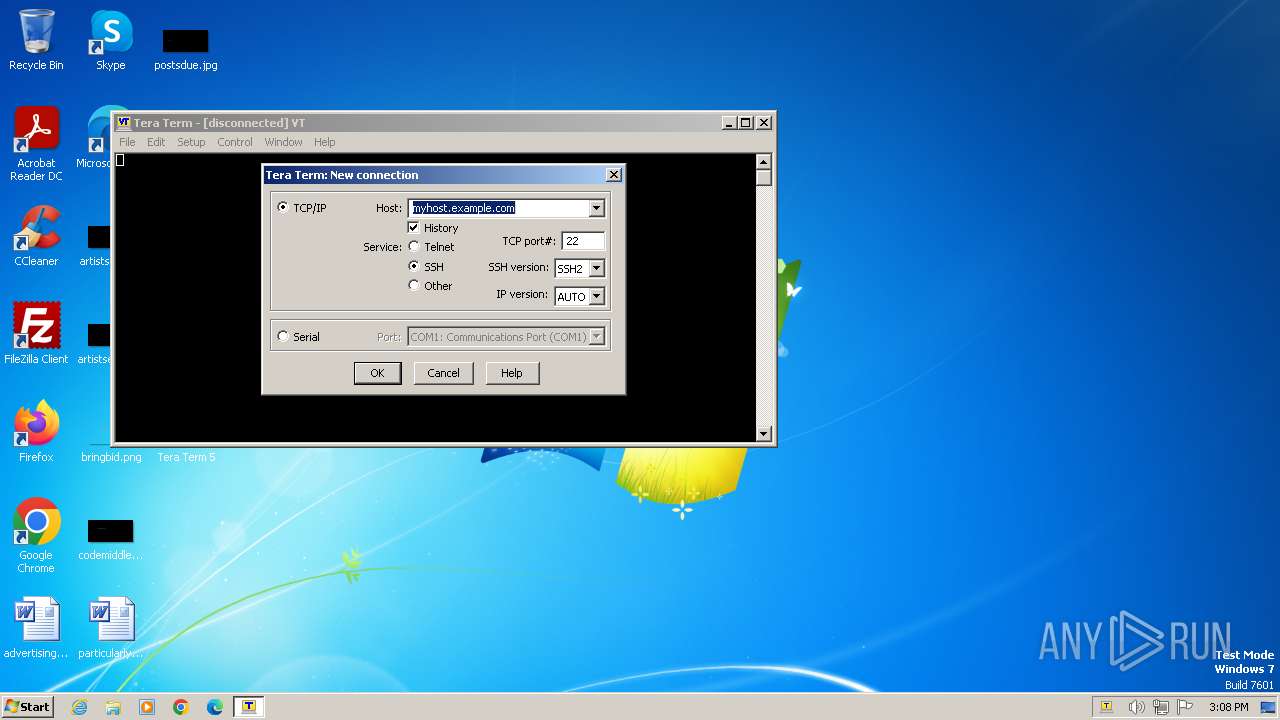The height and width of the screenshot is (720, 1280).
Task: Open the Setup menu
Action: pos(191,142)
